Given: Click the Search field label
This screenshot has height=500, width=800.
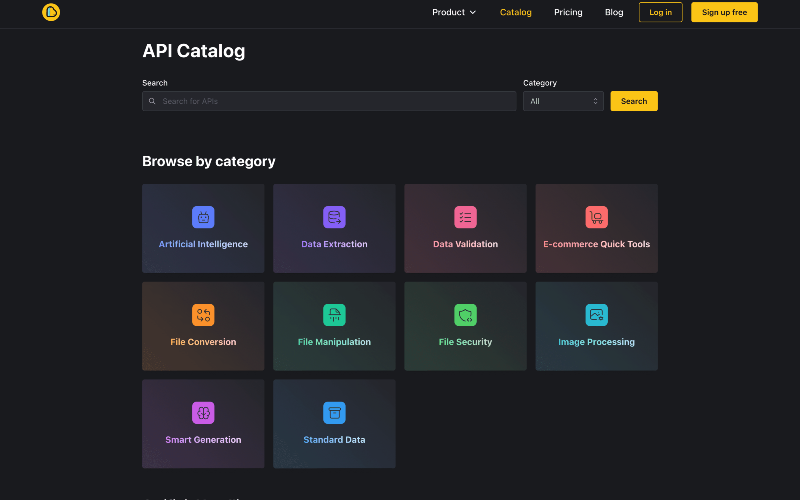Looking at the screenshot, I should (x=155, y=83).
